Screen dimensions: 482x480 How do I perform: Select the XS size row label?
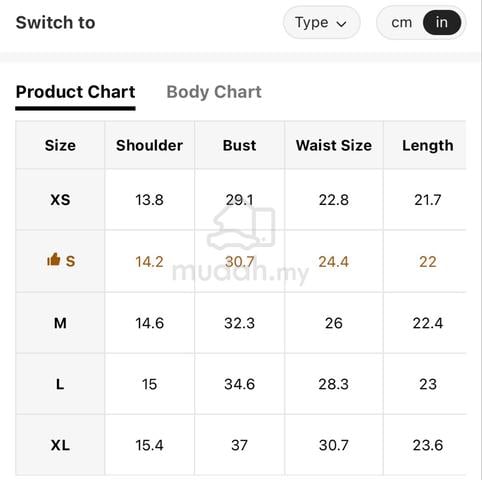(60, 200)
